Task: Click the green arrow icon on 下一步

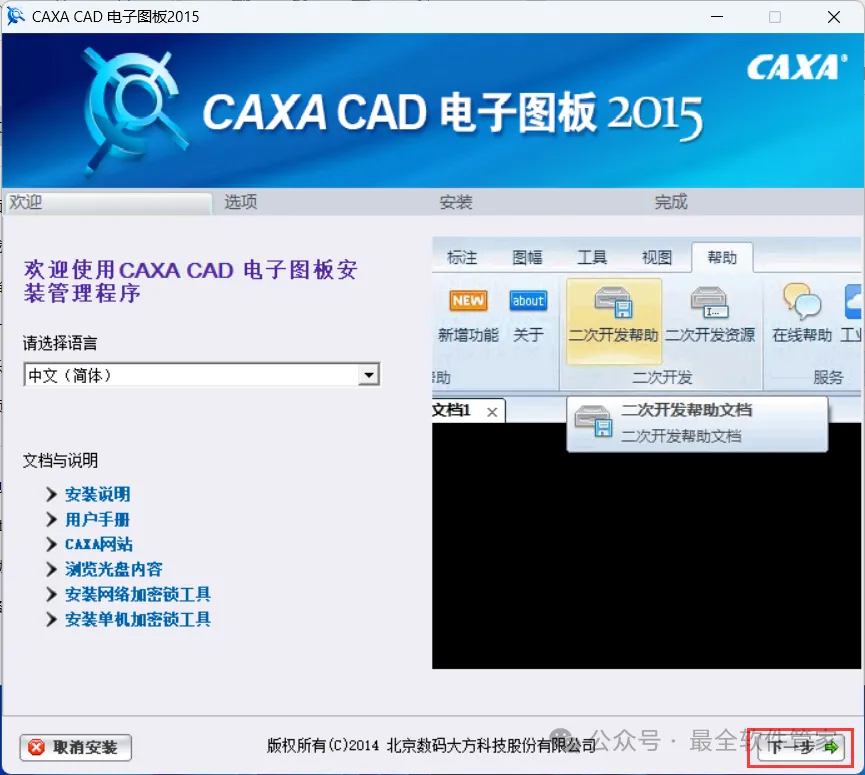Action: (x=831, y=748)
